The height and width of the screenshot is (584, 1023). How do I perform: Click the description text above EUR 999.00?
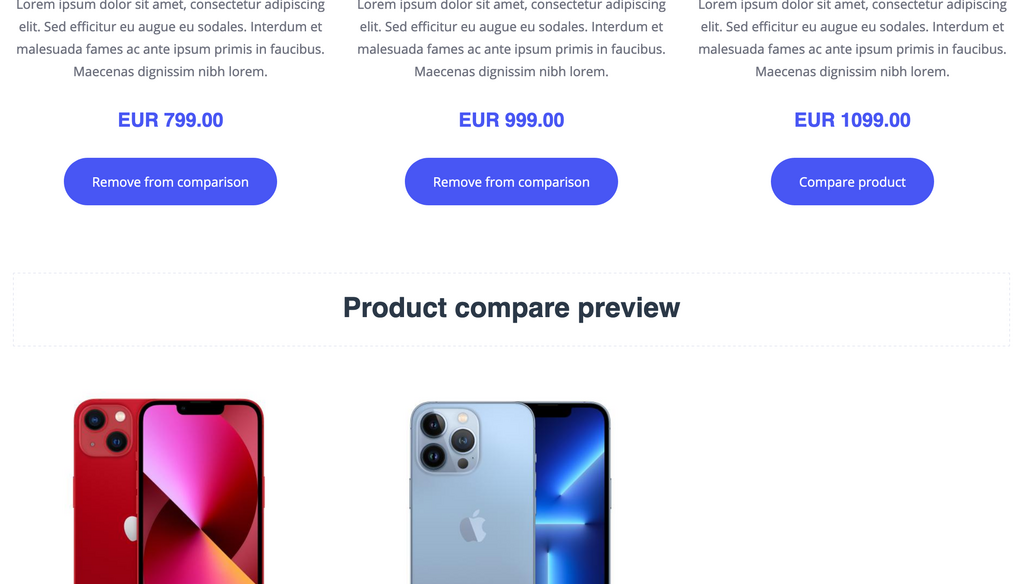coord(512,39)
